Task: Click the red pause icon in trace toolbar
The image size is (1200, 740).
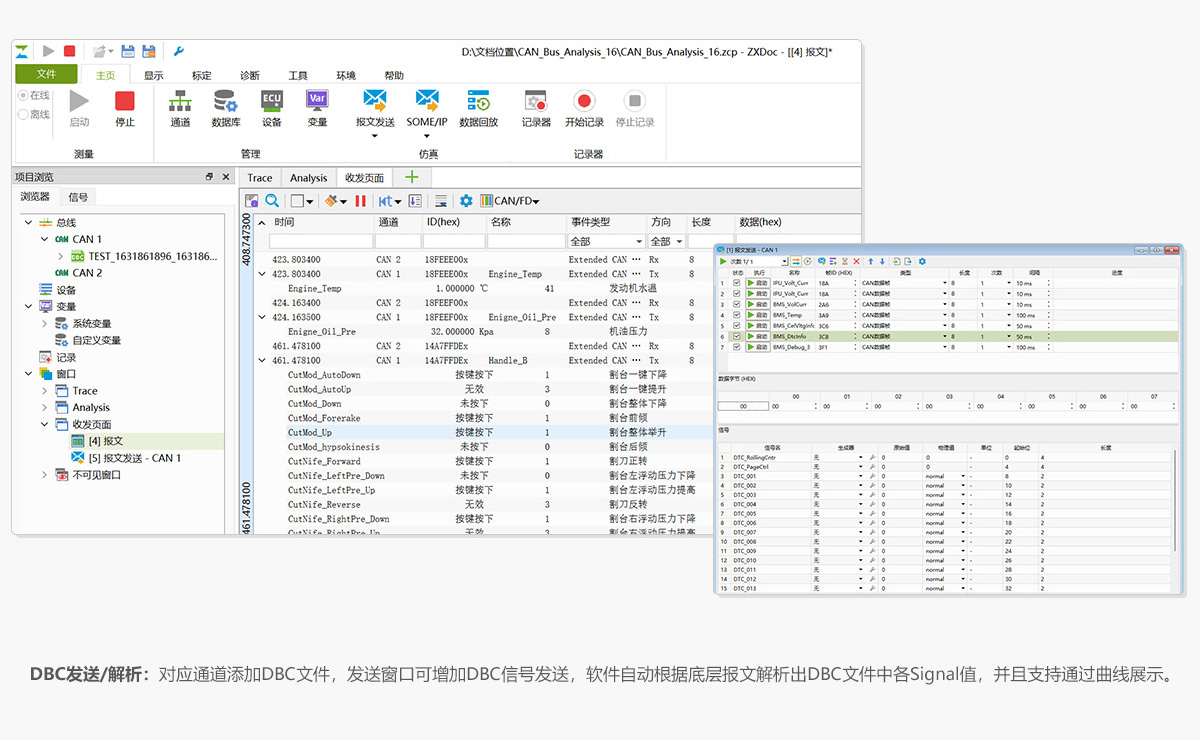Action: (x=361, y=201)
